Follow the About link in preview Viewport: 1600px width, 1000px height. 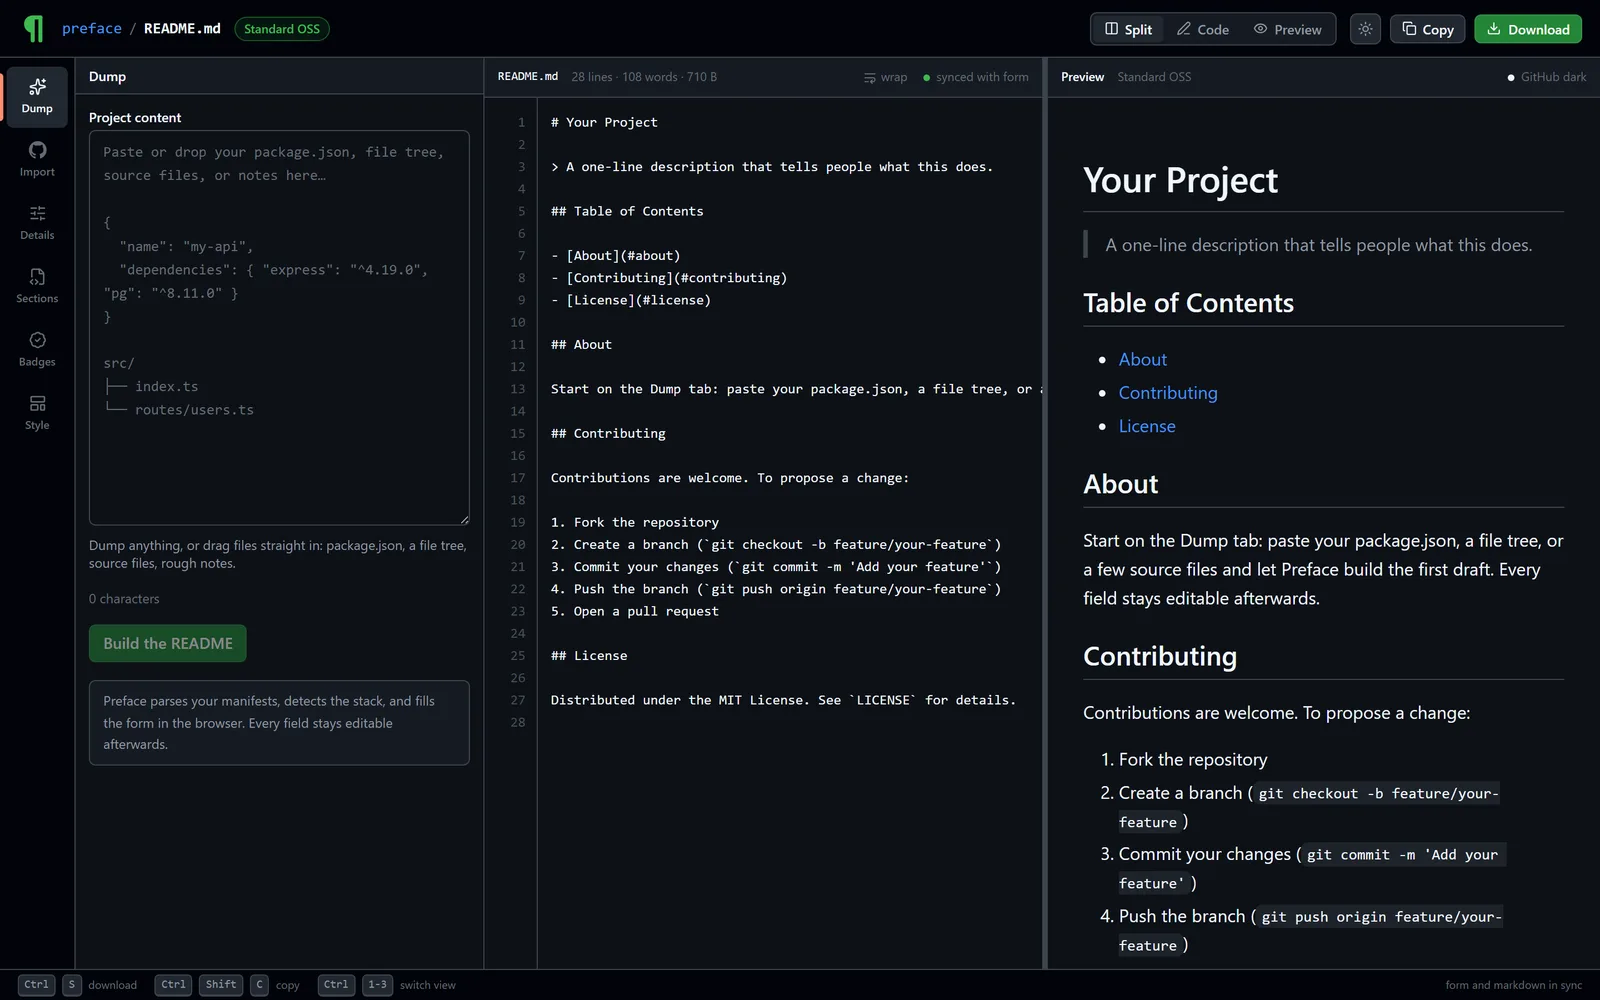1142,359
